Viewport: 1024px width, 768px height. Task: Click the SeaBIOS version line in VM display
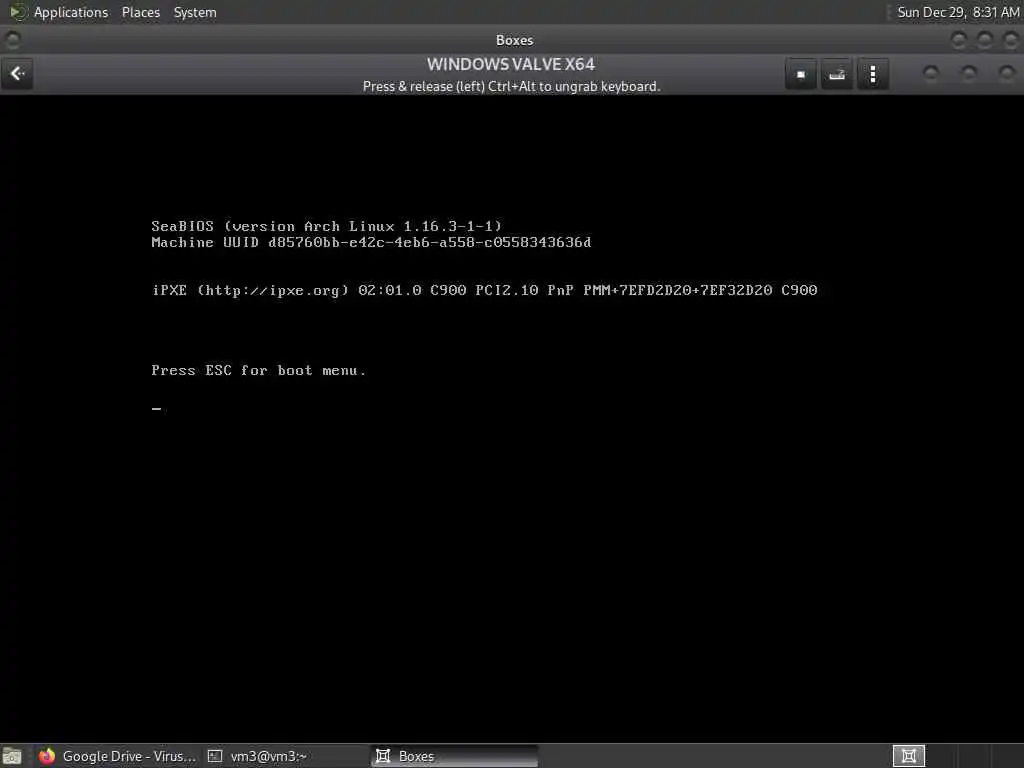(x=327, y=226)
